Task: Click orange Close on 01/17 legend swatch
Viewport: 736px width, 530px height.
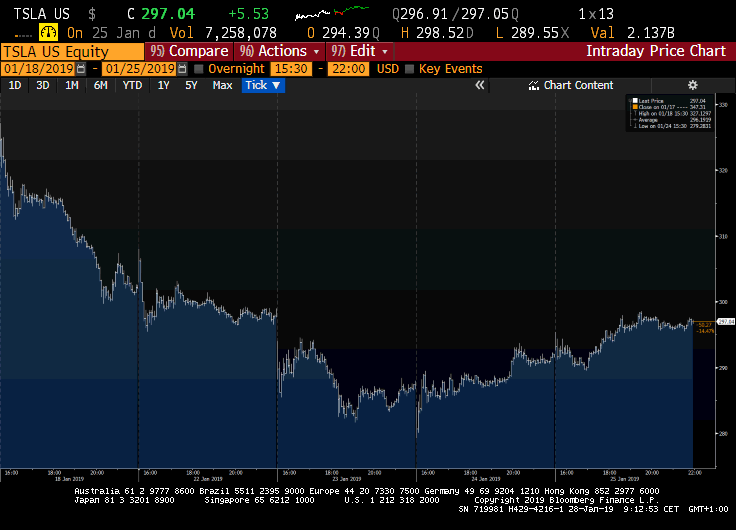Action: 635,107
